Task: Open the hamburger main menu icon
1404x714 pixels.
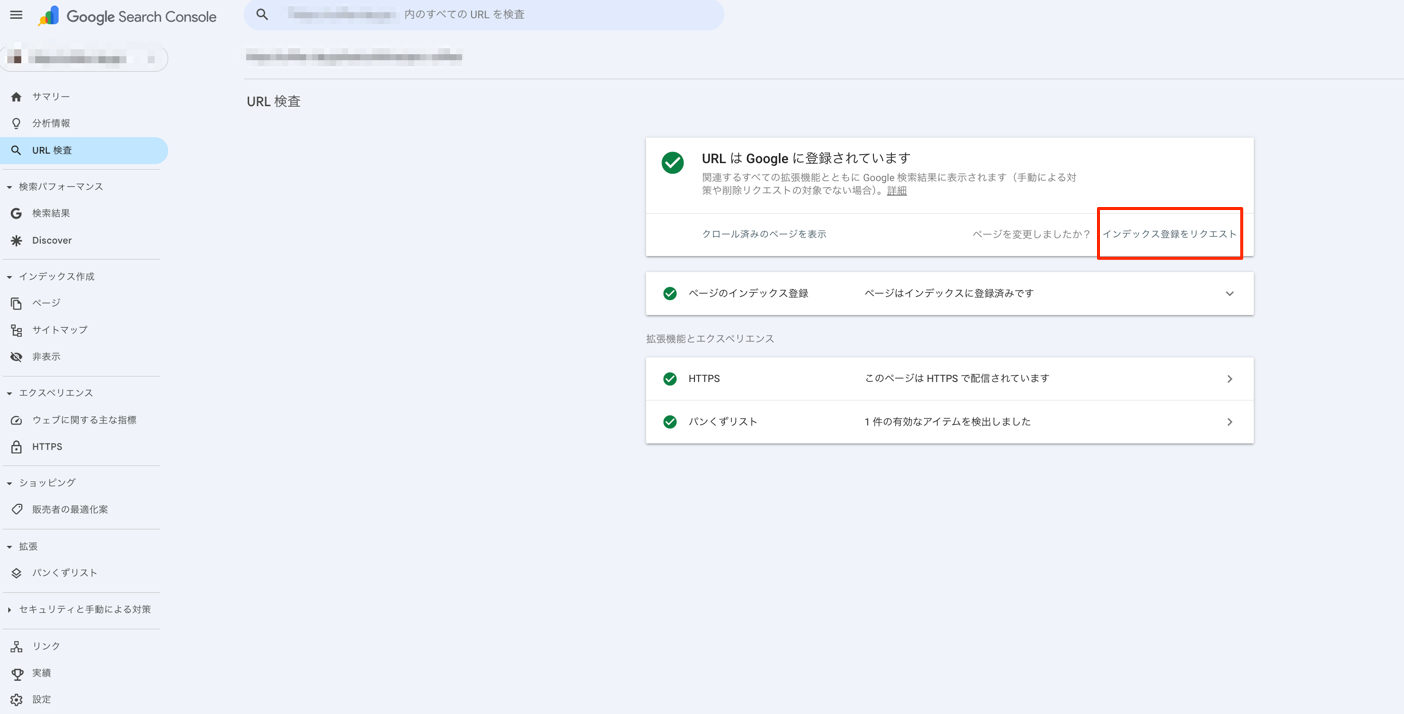Action: [x=16, y=15]
